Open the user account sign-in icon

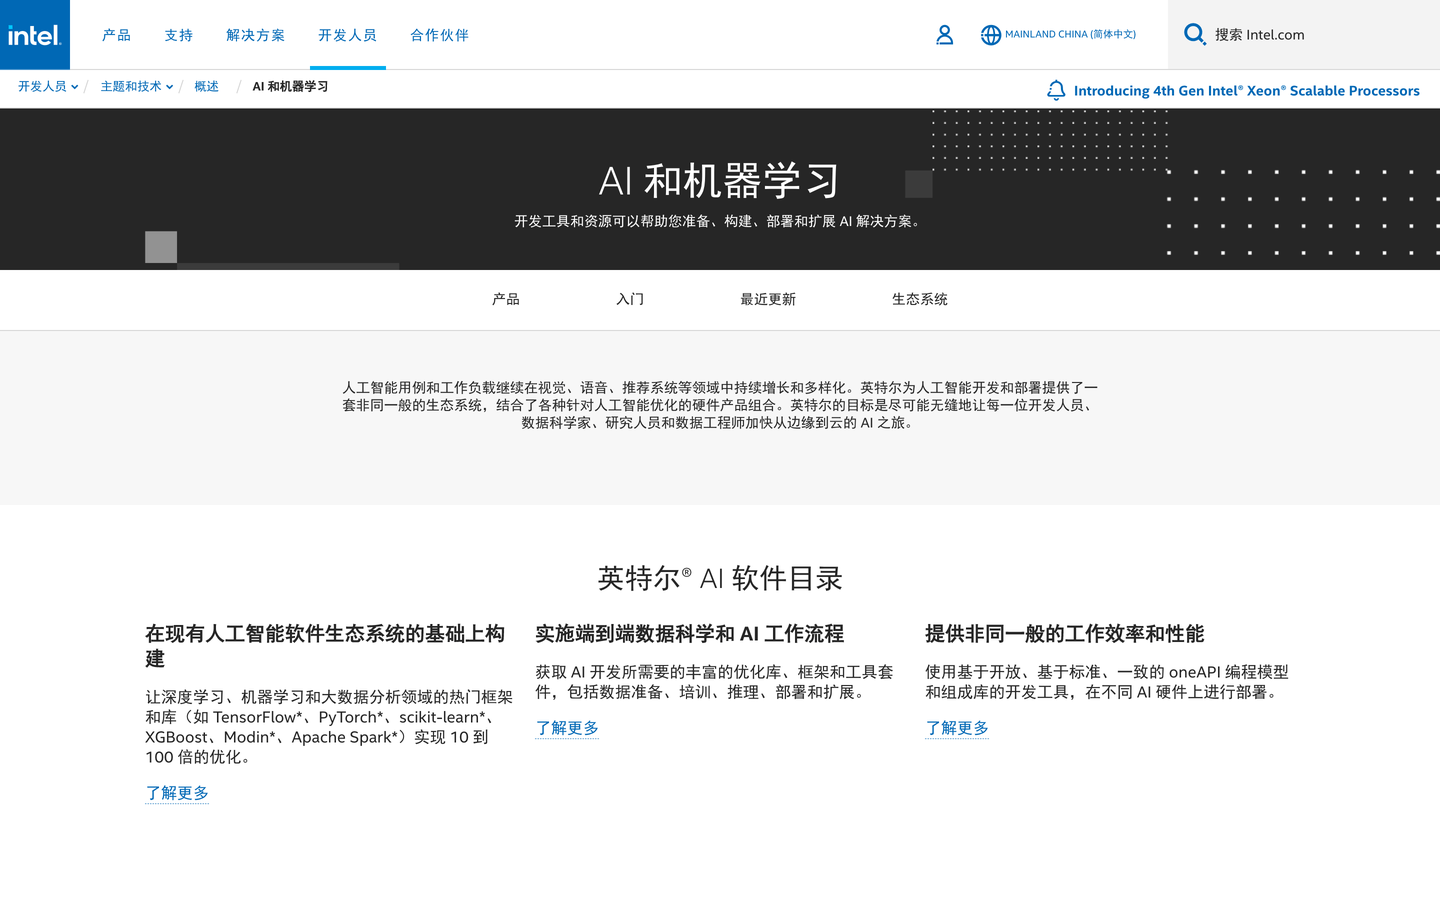(944, 35)
